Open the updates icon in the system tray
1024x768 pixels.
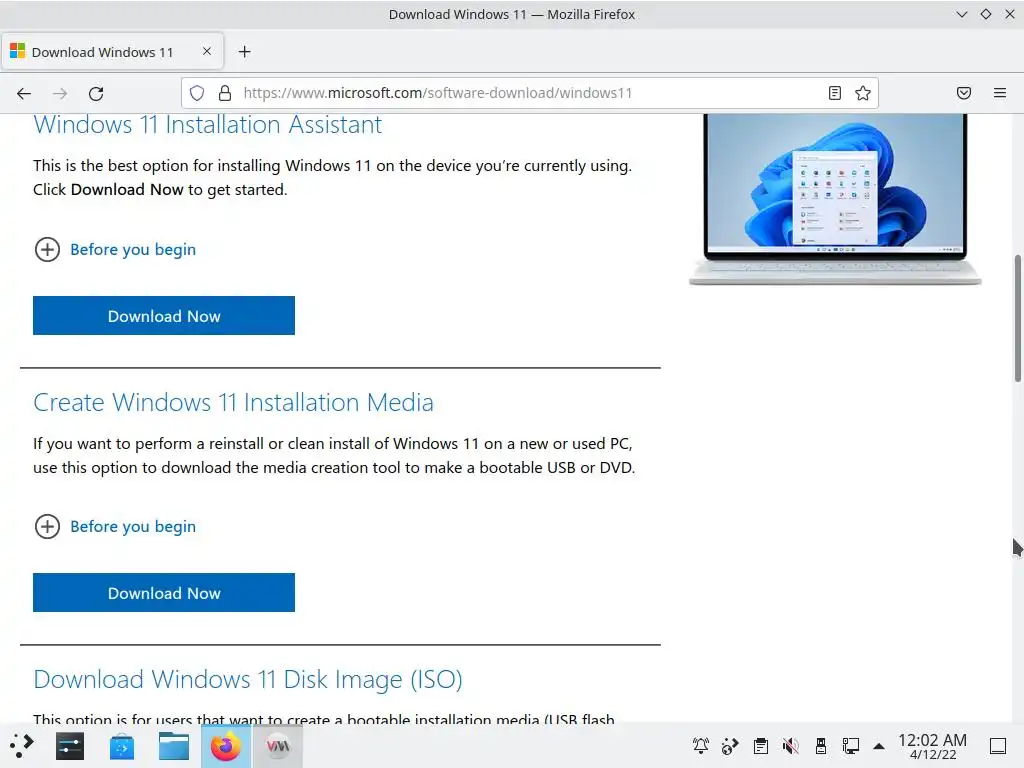point(730,746)
